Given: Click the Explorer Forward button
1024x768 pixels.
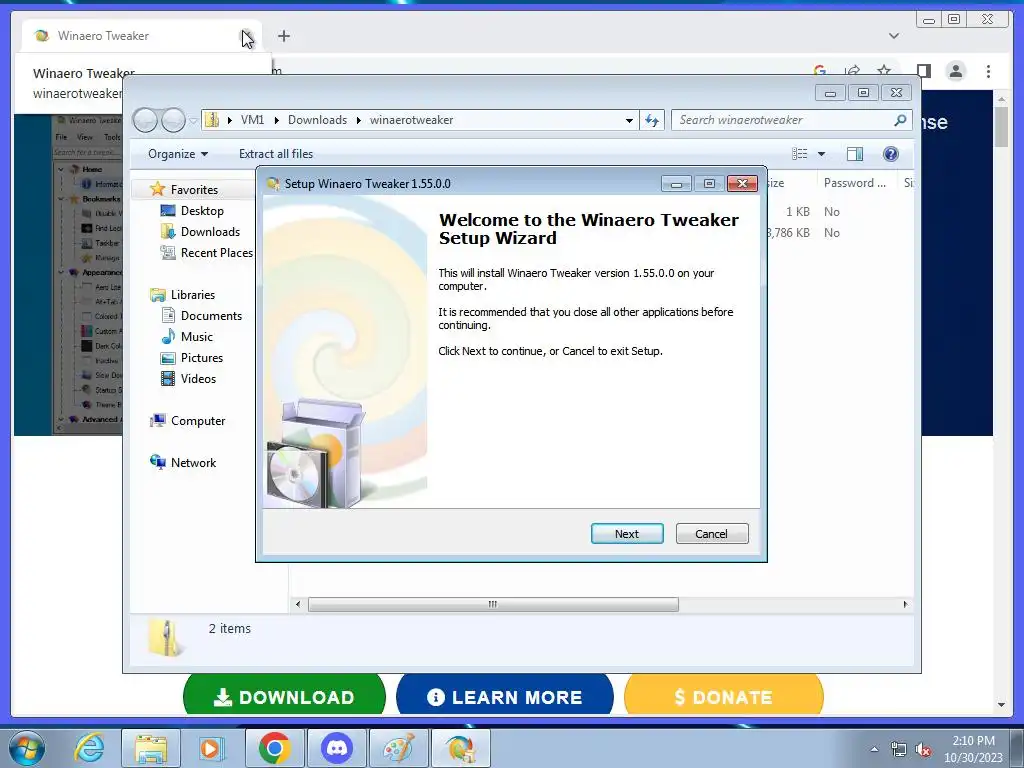Looking at the screenshot, I should [x=173, y=120].
